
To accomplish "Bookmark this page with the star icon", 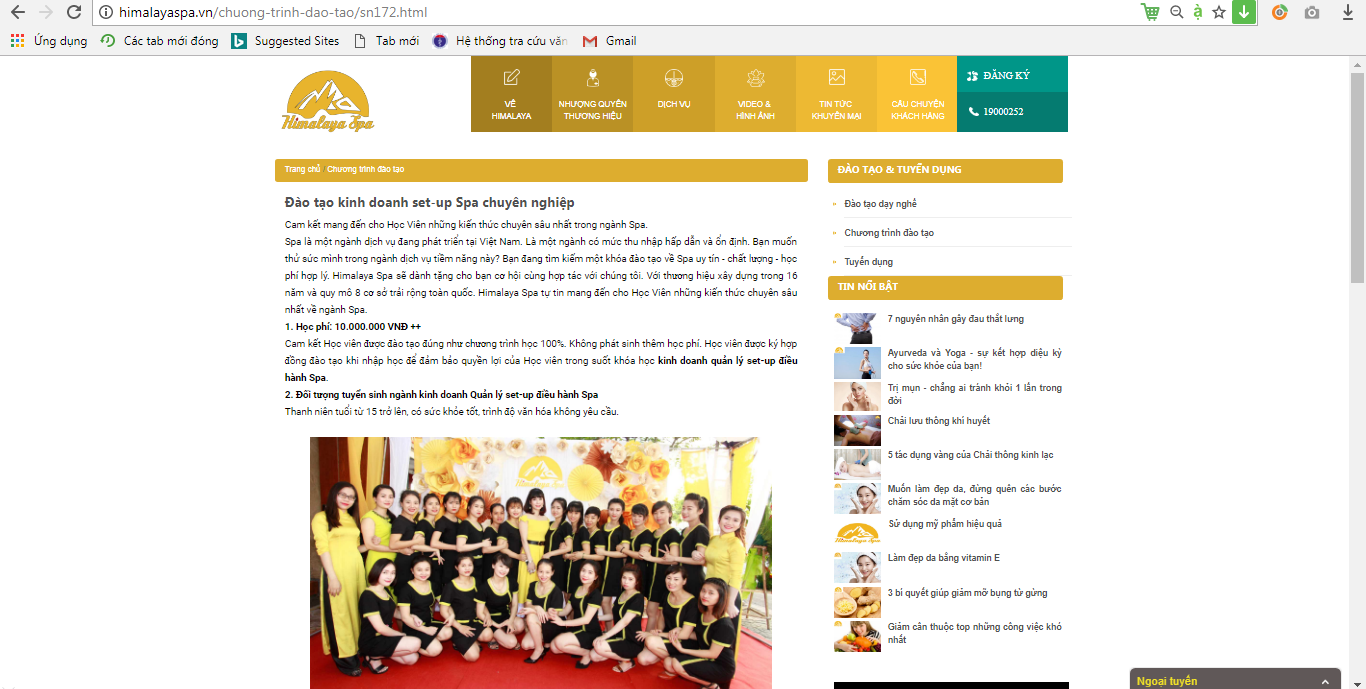I will tap(1219, 13).
